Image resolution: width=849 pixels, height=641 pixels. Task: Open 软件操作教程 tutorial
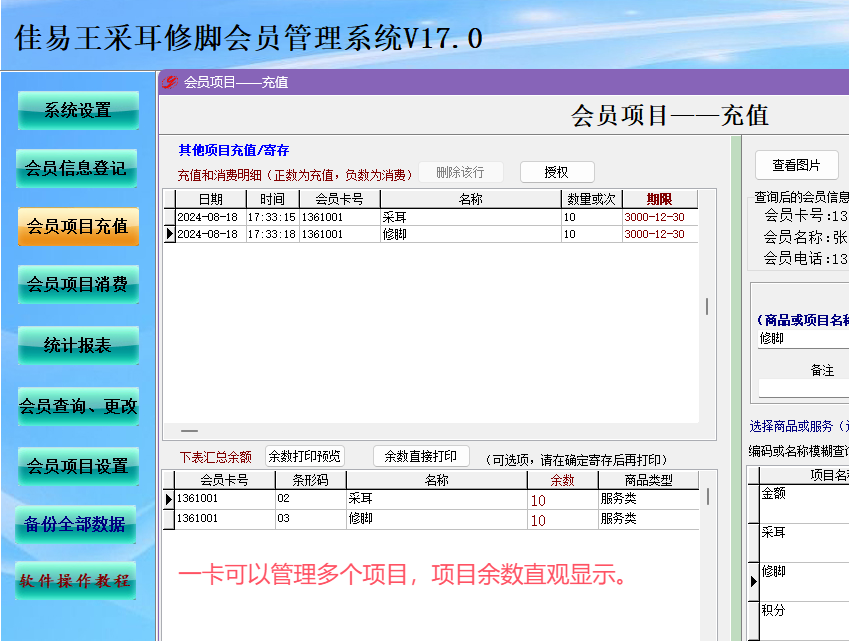[75, 581]
